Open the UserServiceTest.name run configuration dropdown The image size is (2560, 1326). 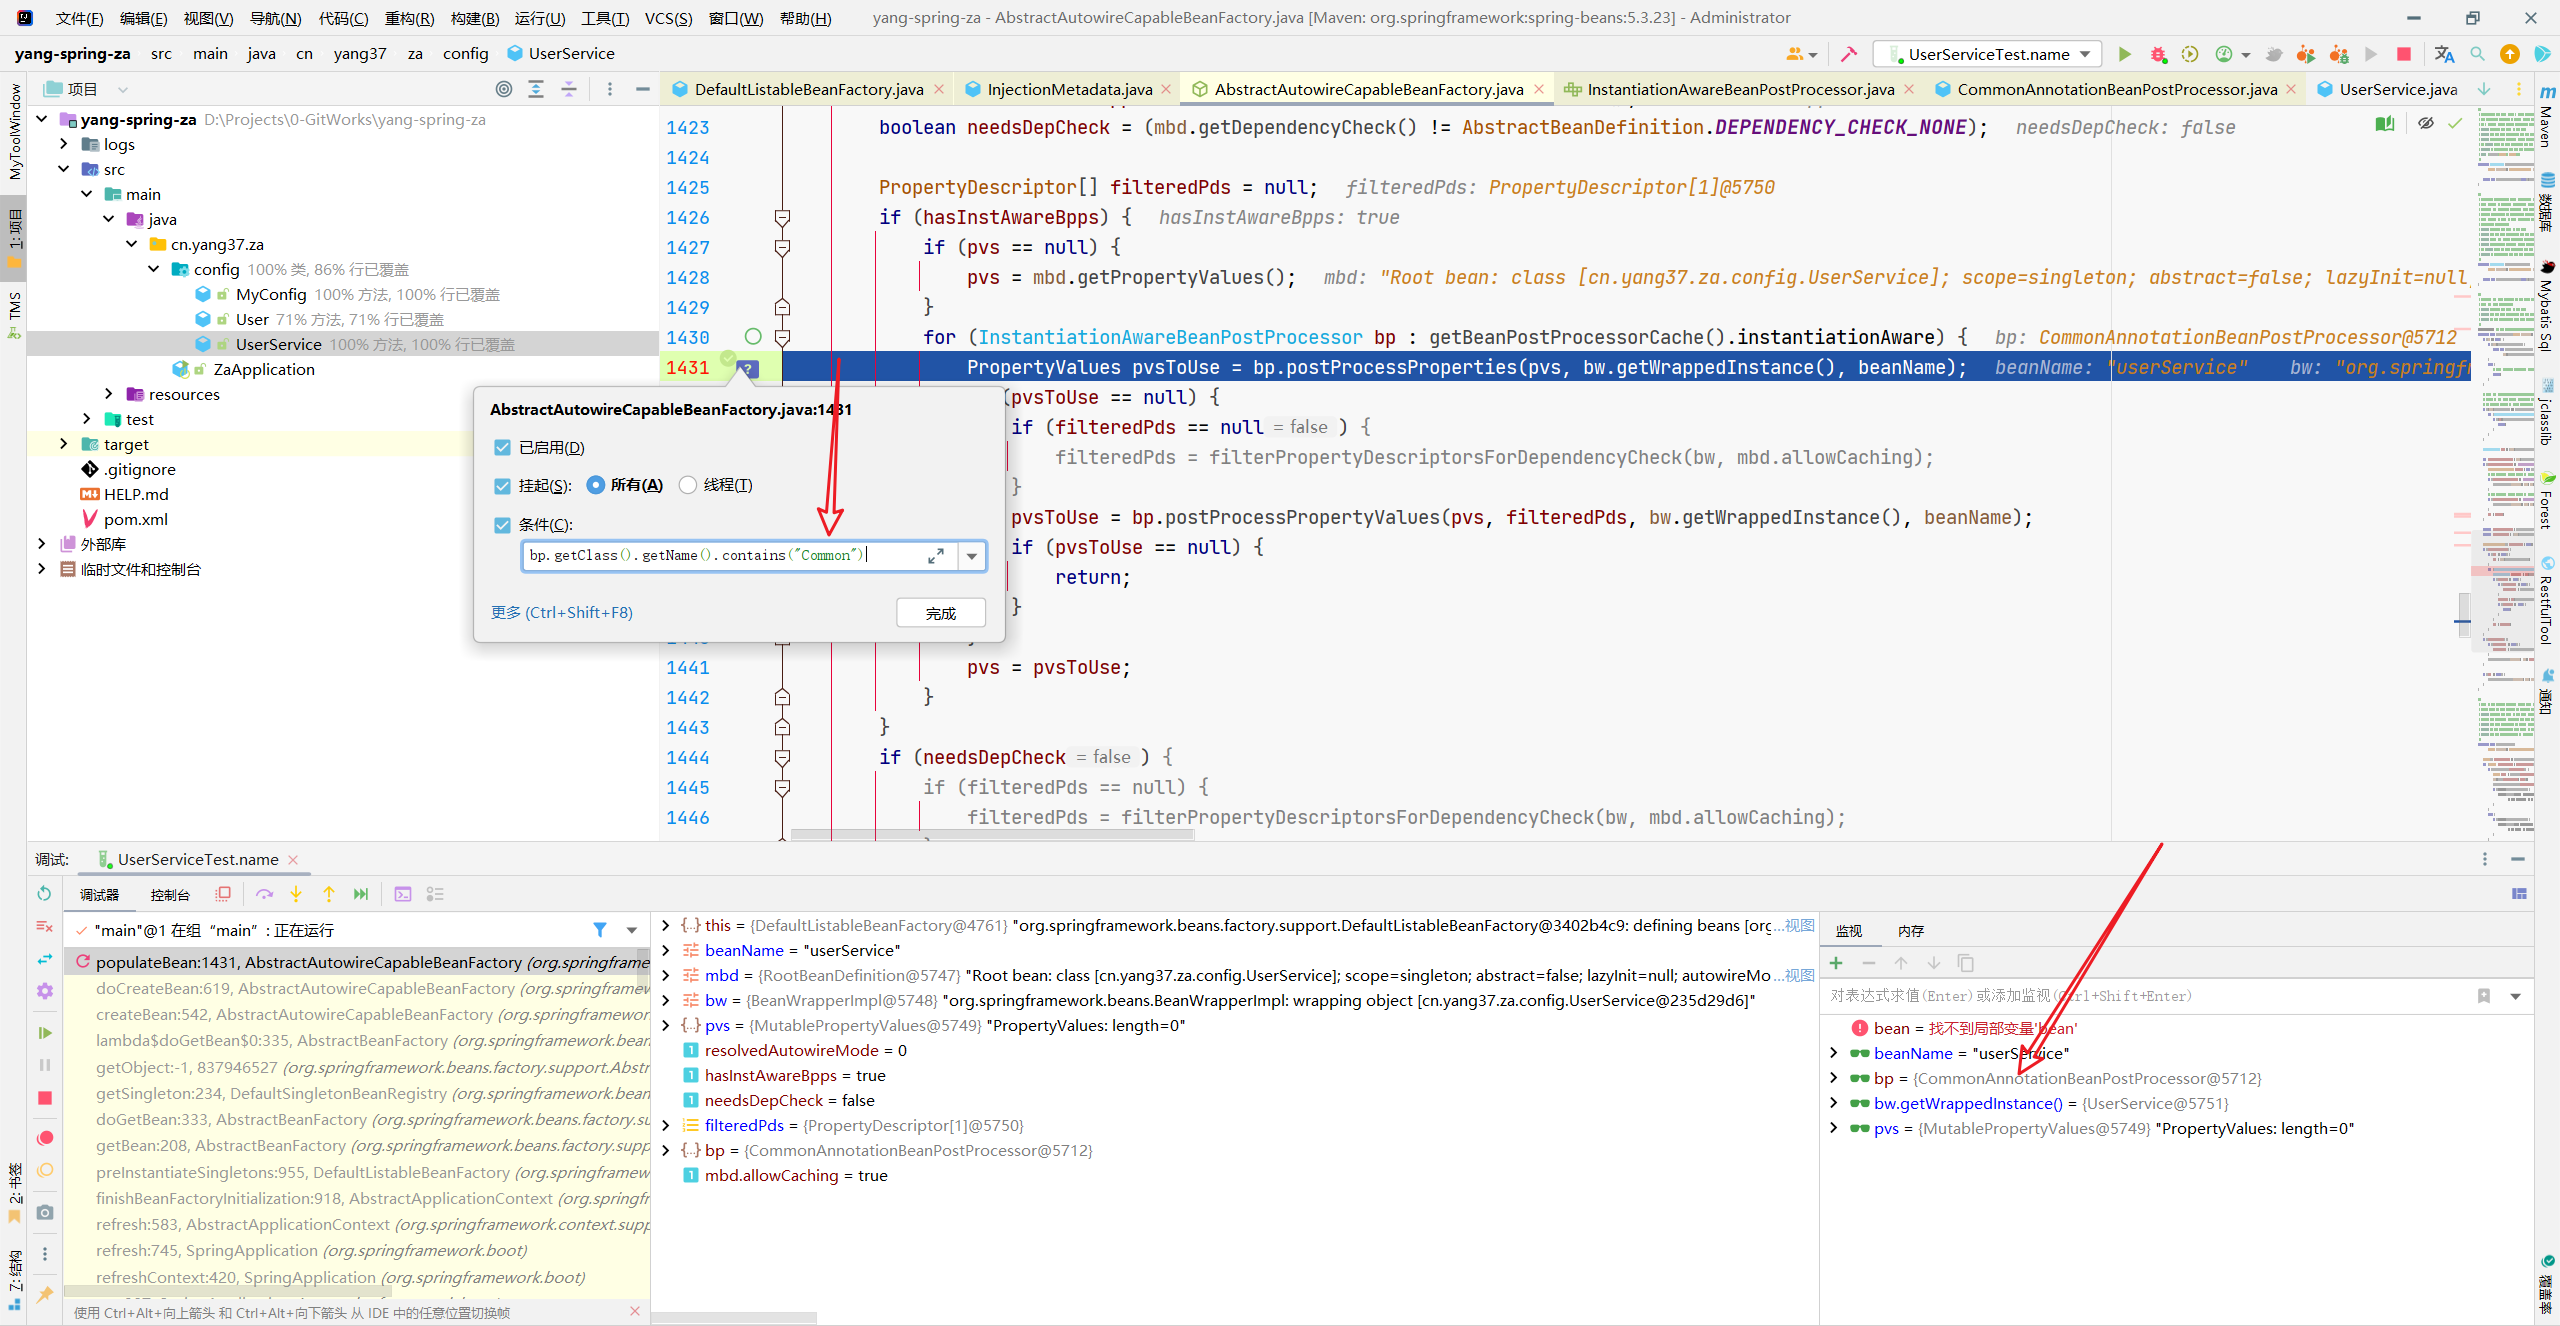1987,54
